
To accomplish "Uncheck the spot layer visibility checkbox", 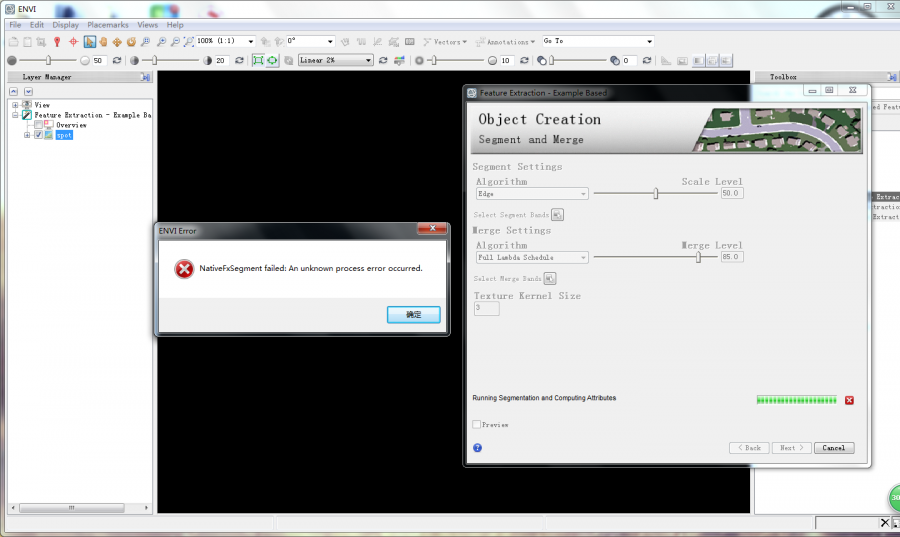I will pyautogui.click(x=38, y=135).
